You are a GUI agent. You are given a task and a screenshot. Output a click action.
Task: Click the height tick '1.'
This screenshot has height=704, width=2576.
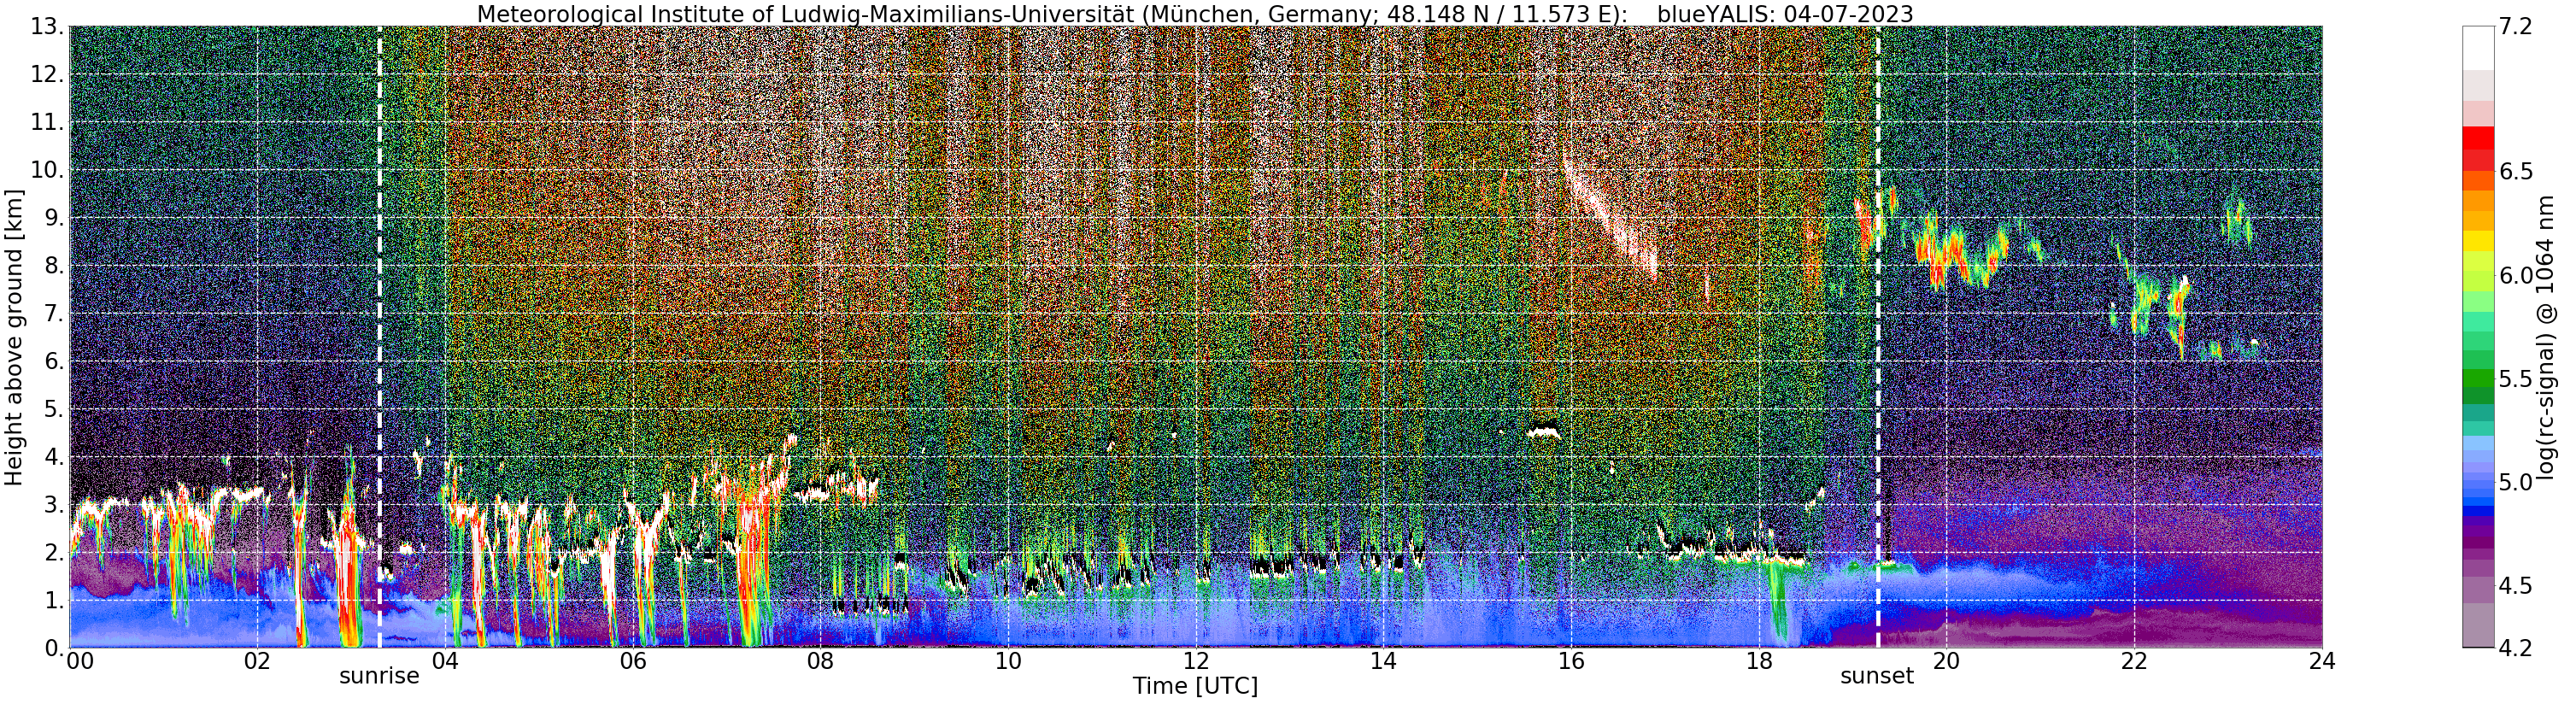tap(54, 600)
